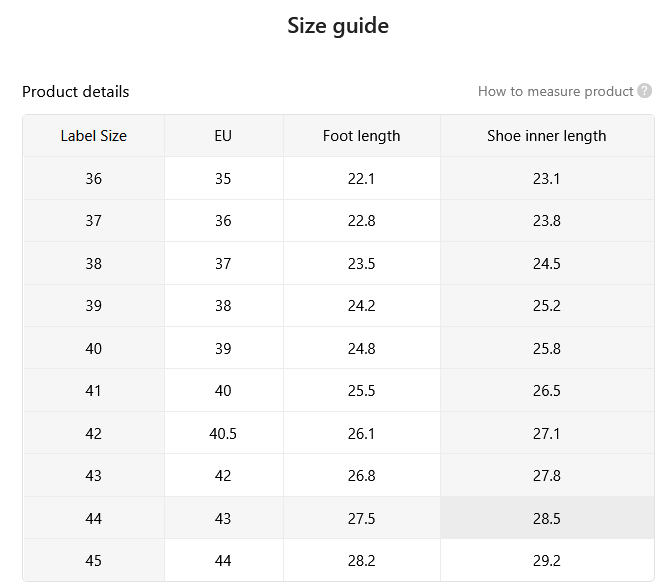Screen dimensions: 662x582
Task: Click the Shoe inner length column header
Action: click(547, 136)
